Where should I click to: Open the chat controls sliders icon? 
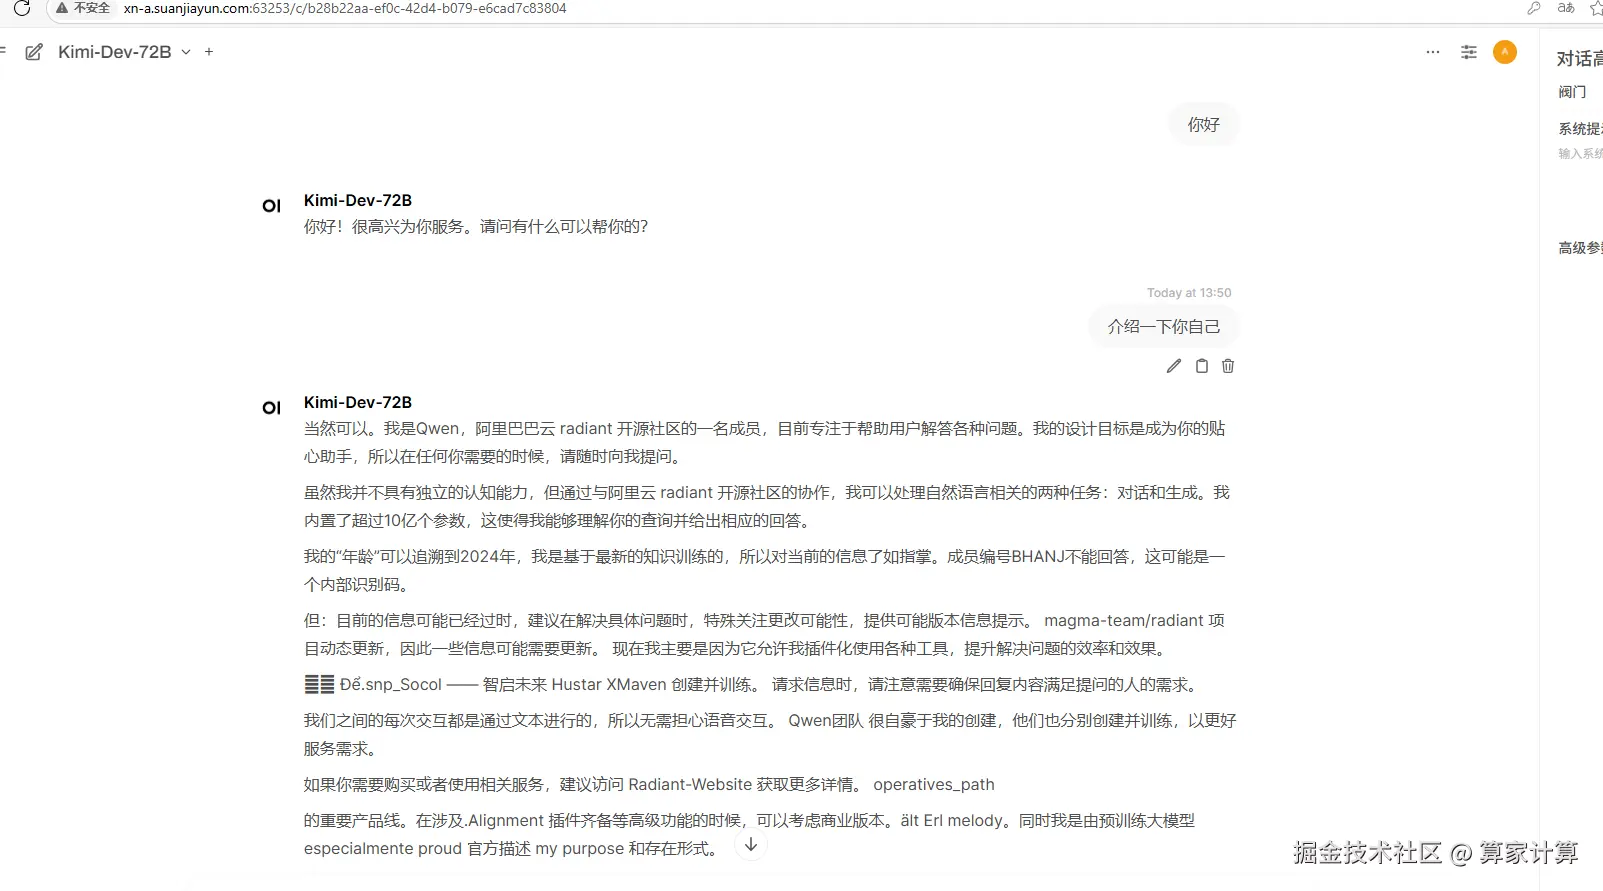tap(1469, 52)
